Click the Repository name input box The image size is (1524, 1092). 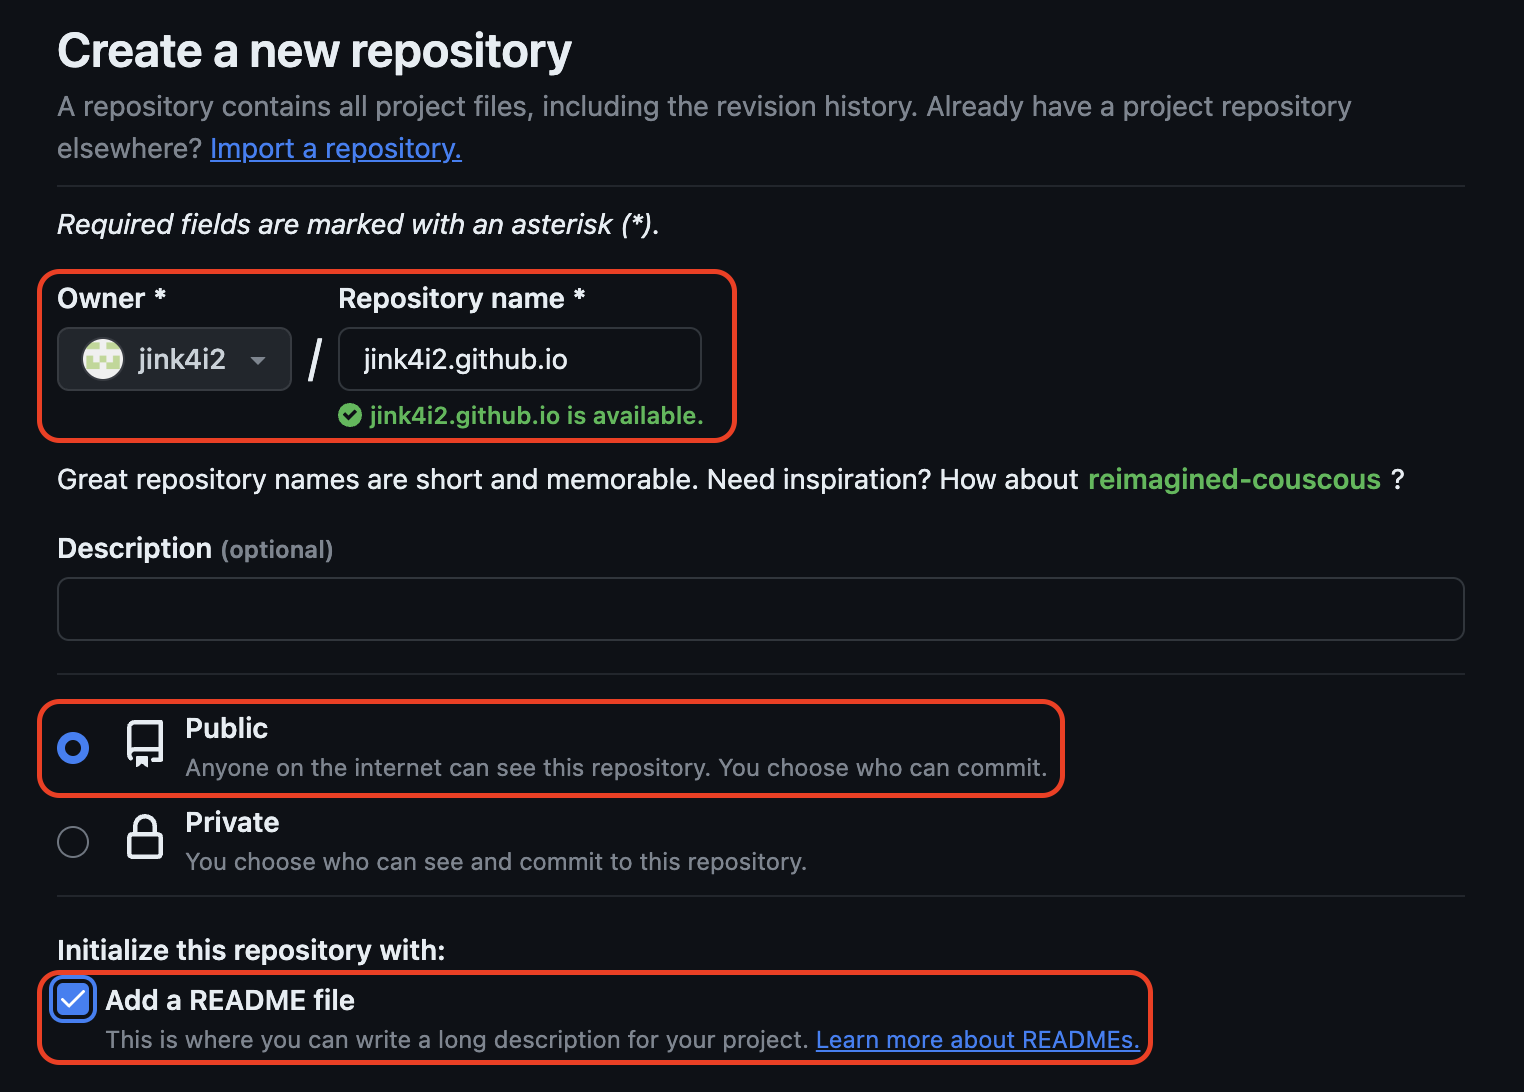tap(519, 359)
